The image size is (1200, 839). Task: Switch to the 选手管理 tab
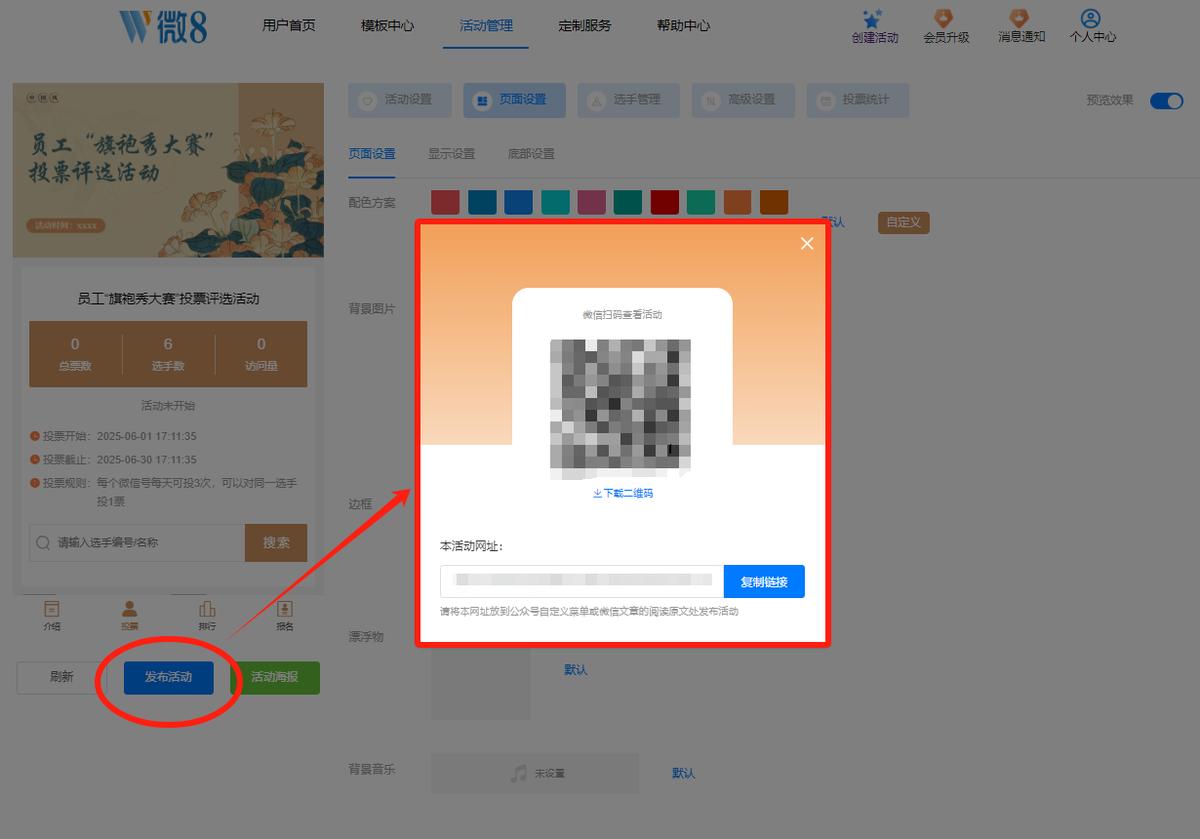[x=628, y=100]
